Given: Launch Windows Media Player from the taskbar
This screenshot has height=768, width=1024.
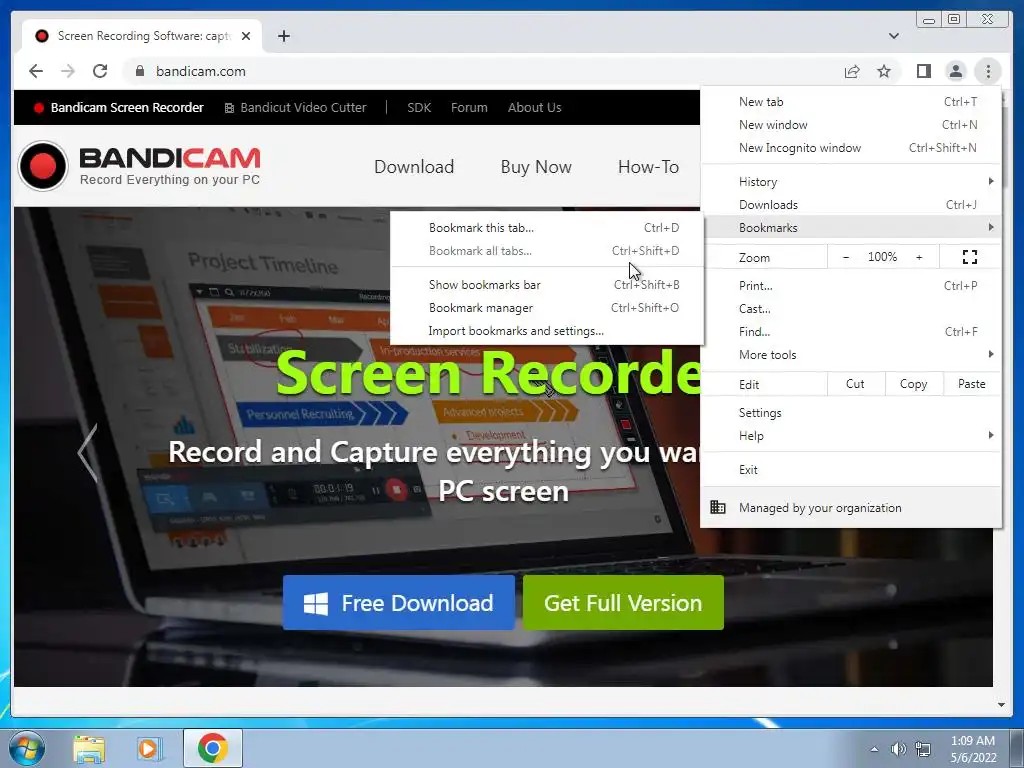Looking at the screenshot, I should tap(148, 749).
